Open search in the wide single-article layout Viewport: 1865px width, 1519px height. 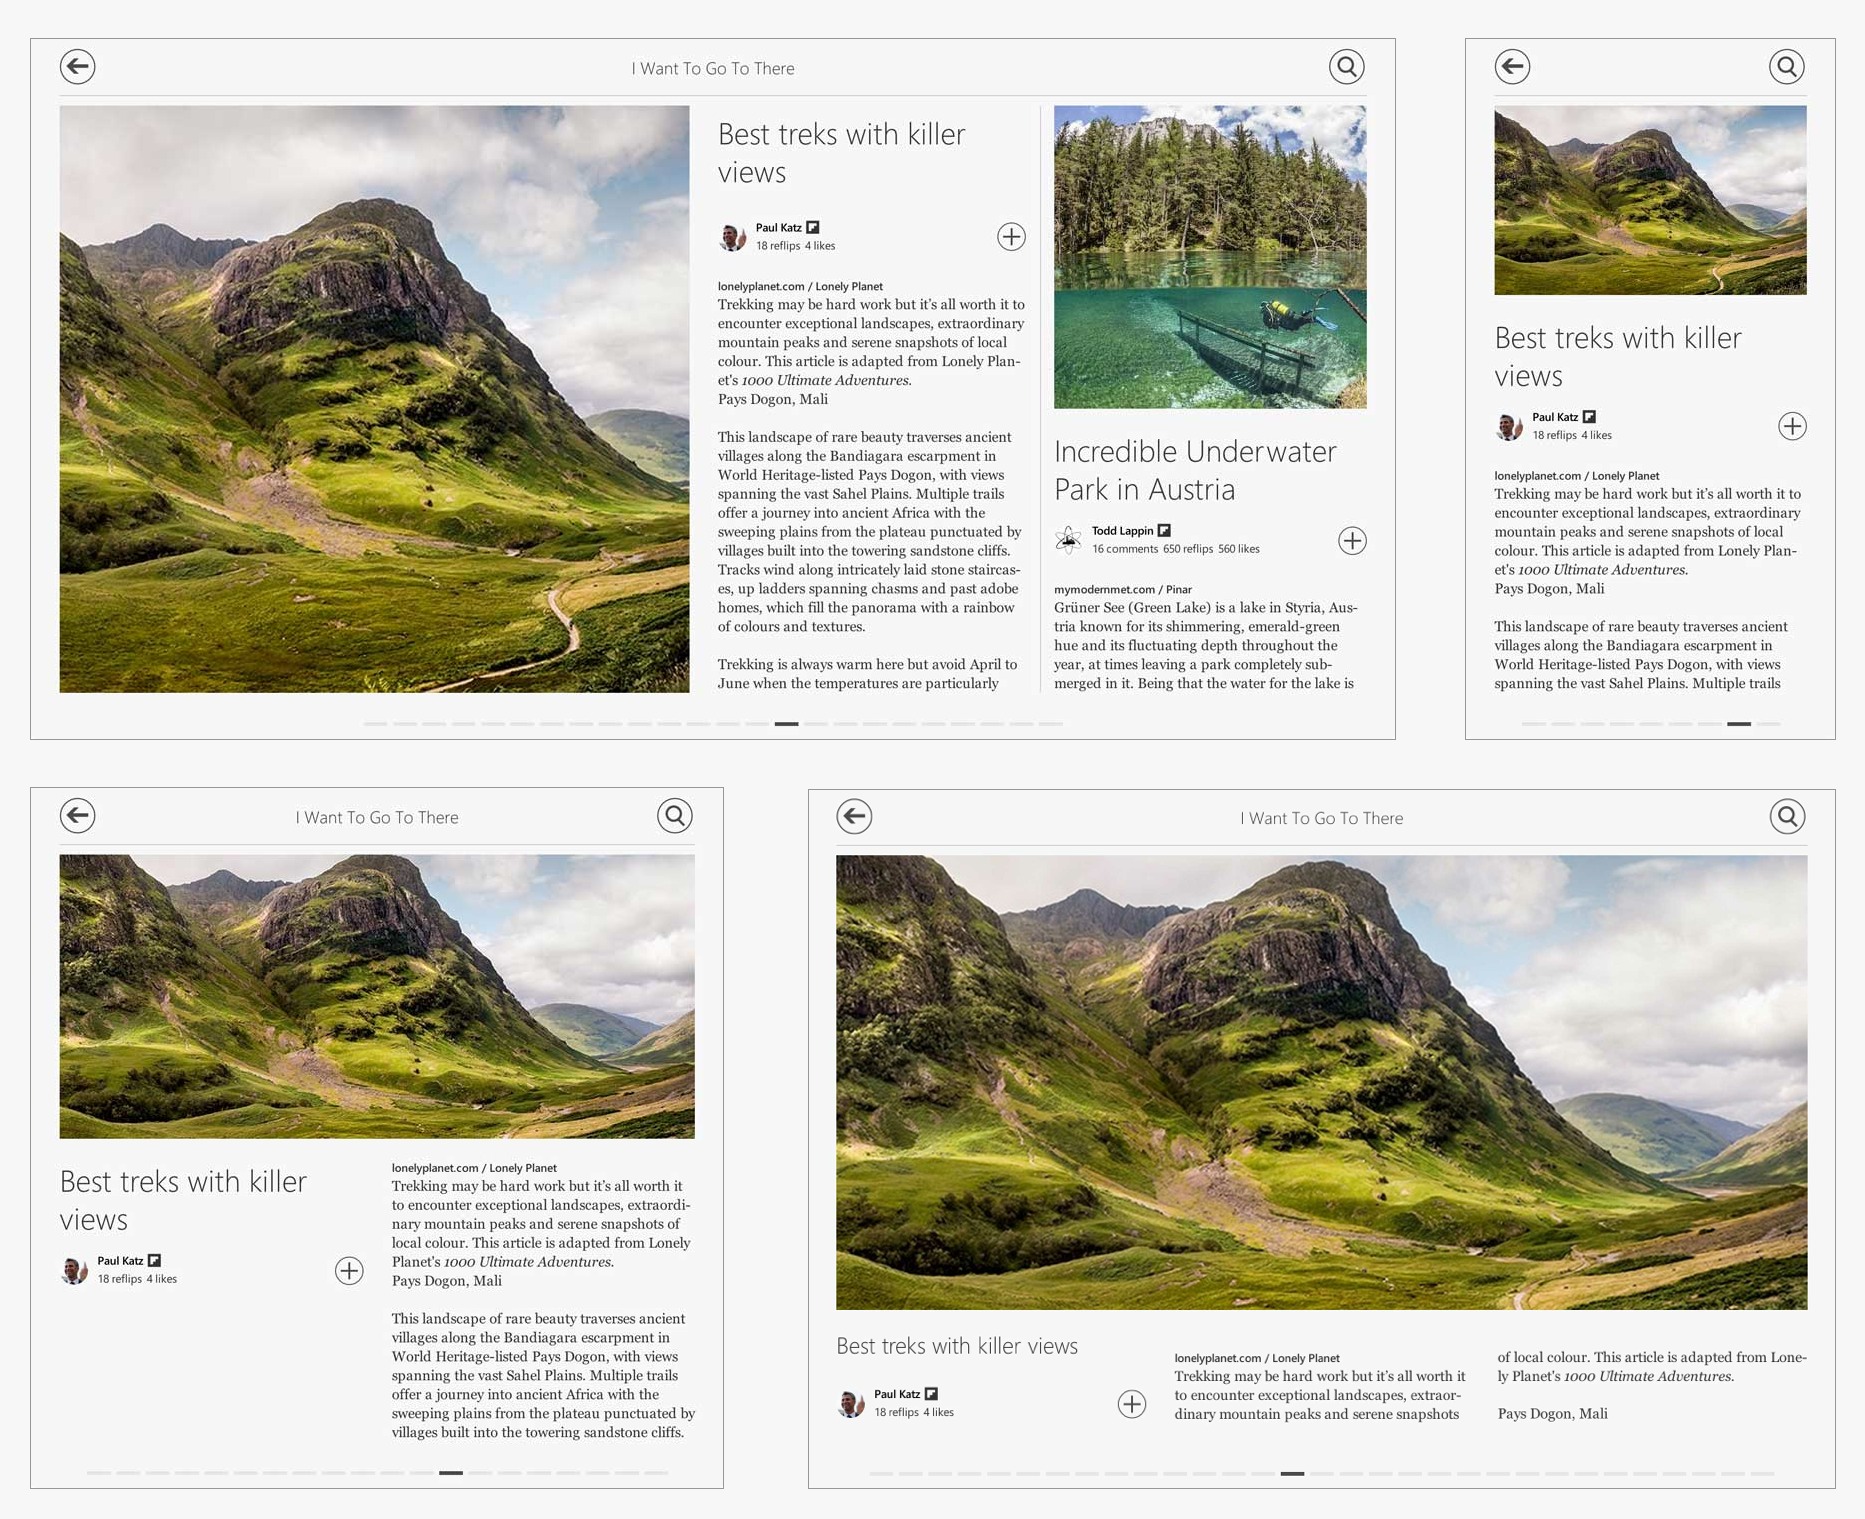point(1788,817)
